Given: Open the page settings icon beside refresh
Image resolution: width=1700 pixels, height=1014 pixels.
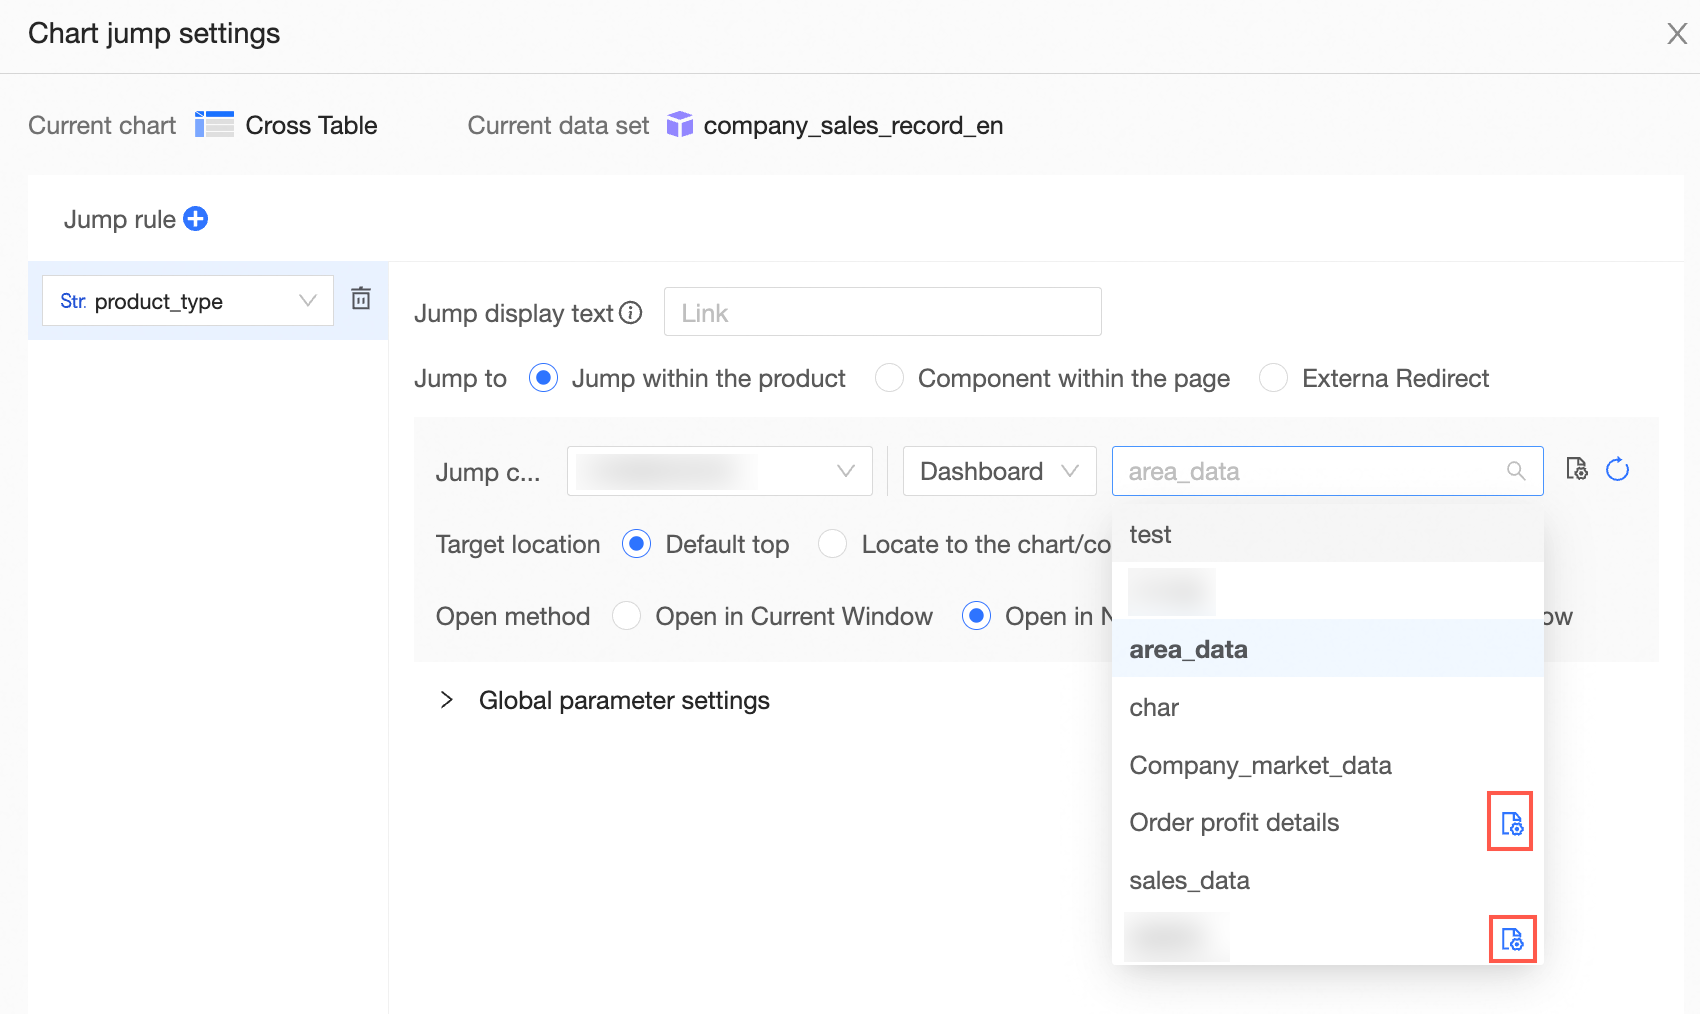Looking at the screenshot, I should [1577, 470].
